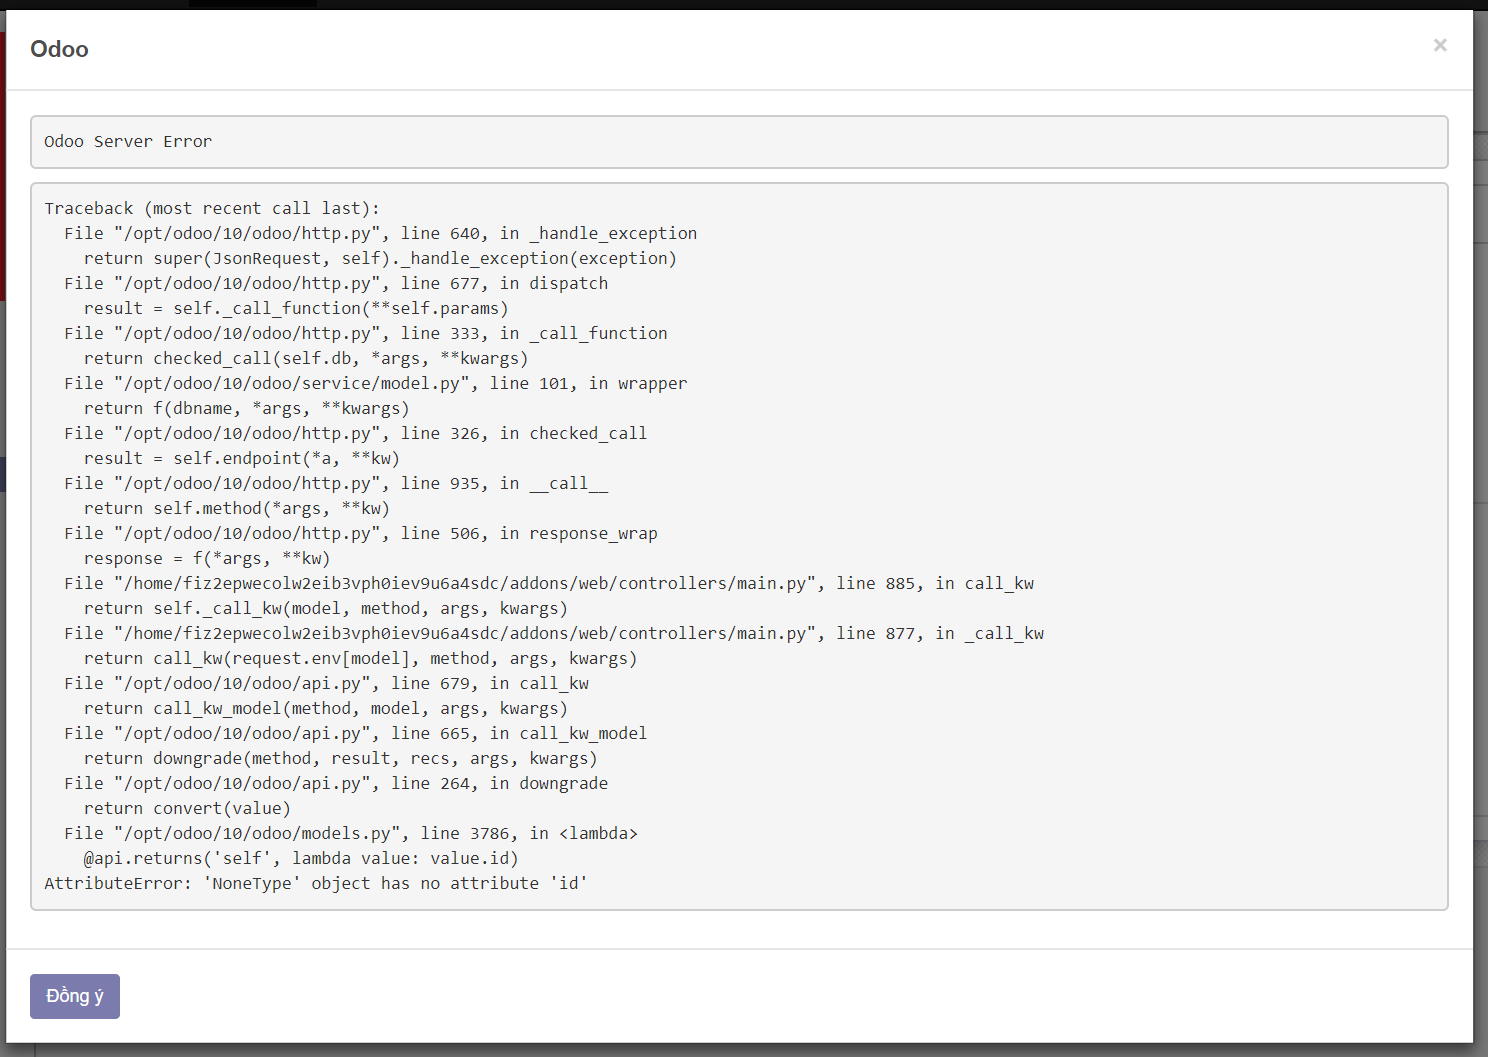The image size is (1488, 1057).
Task: Click 'return call_kw_model(method, model, args, kwargs)'
Action: tap(326, 708)
